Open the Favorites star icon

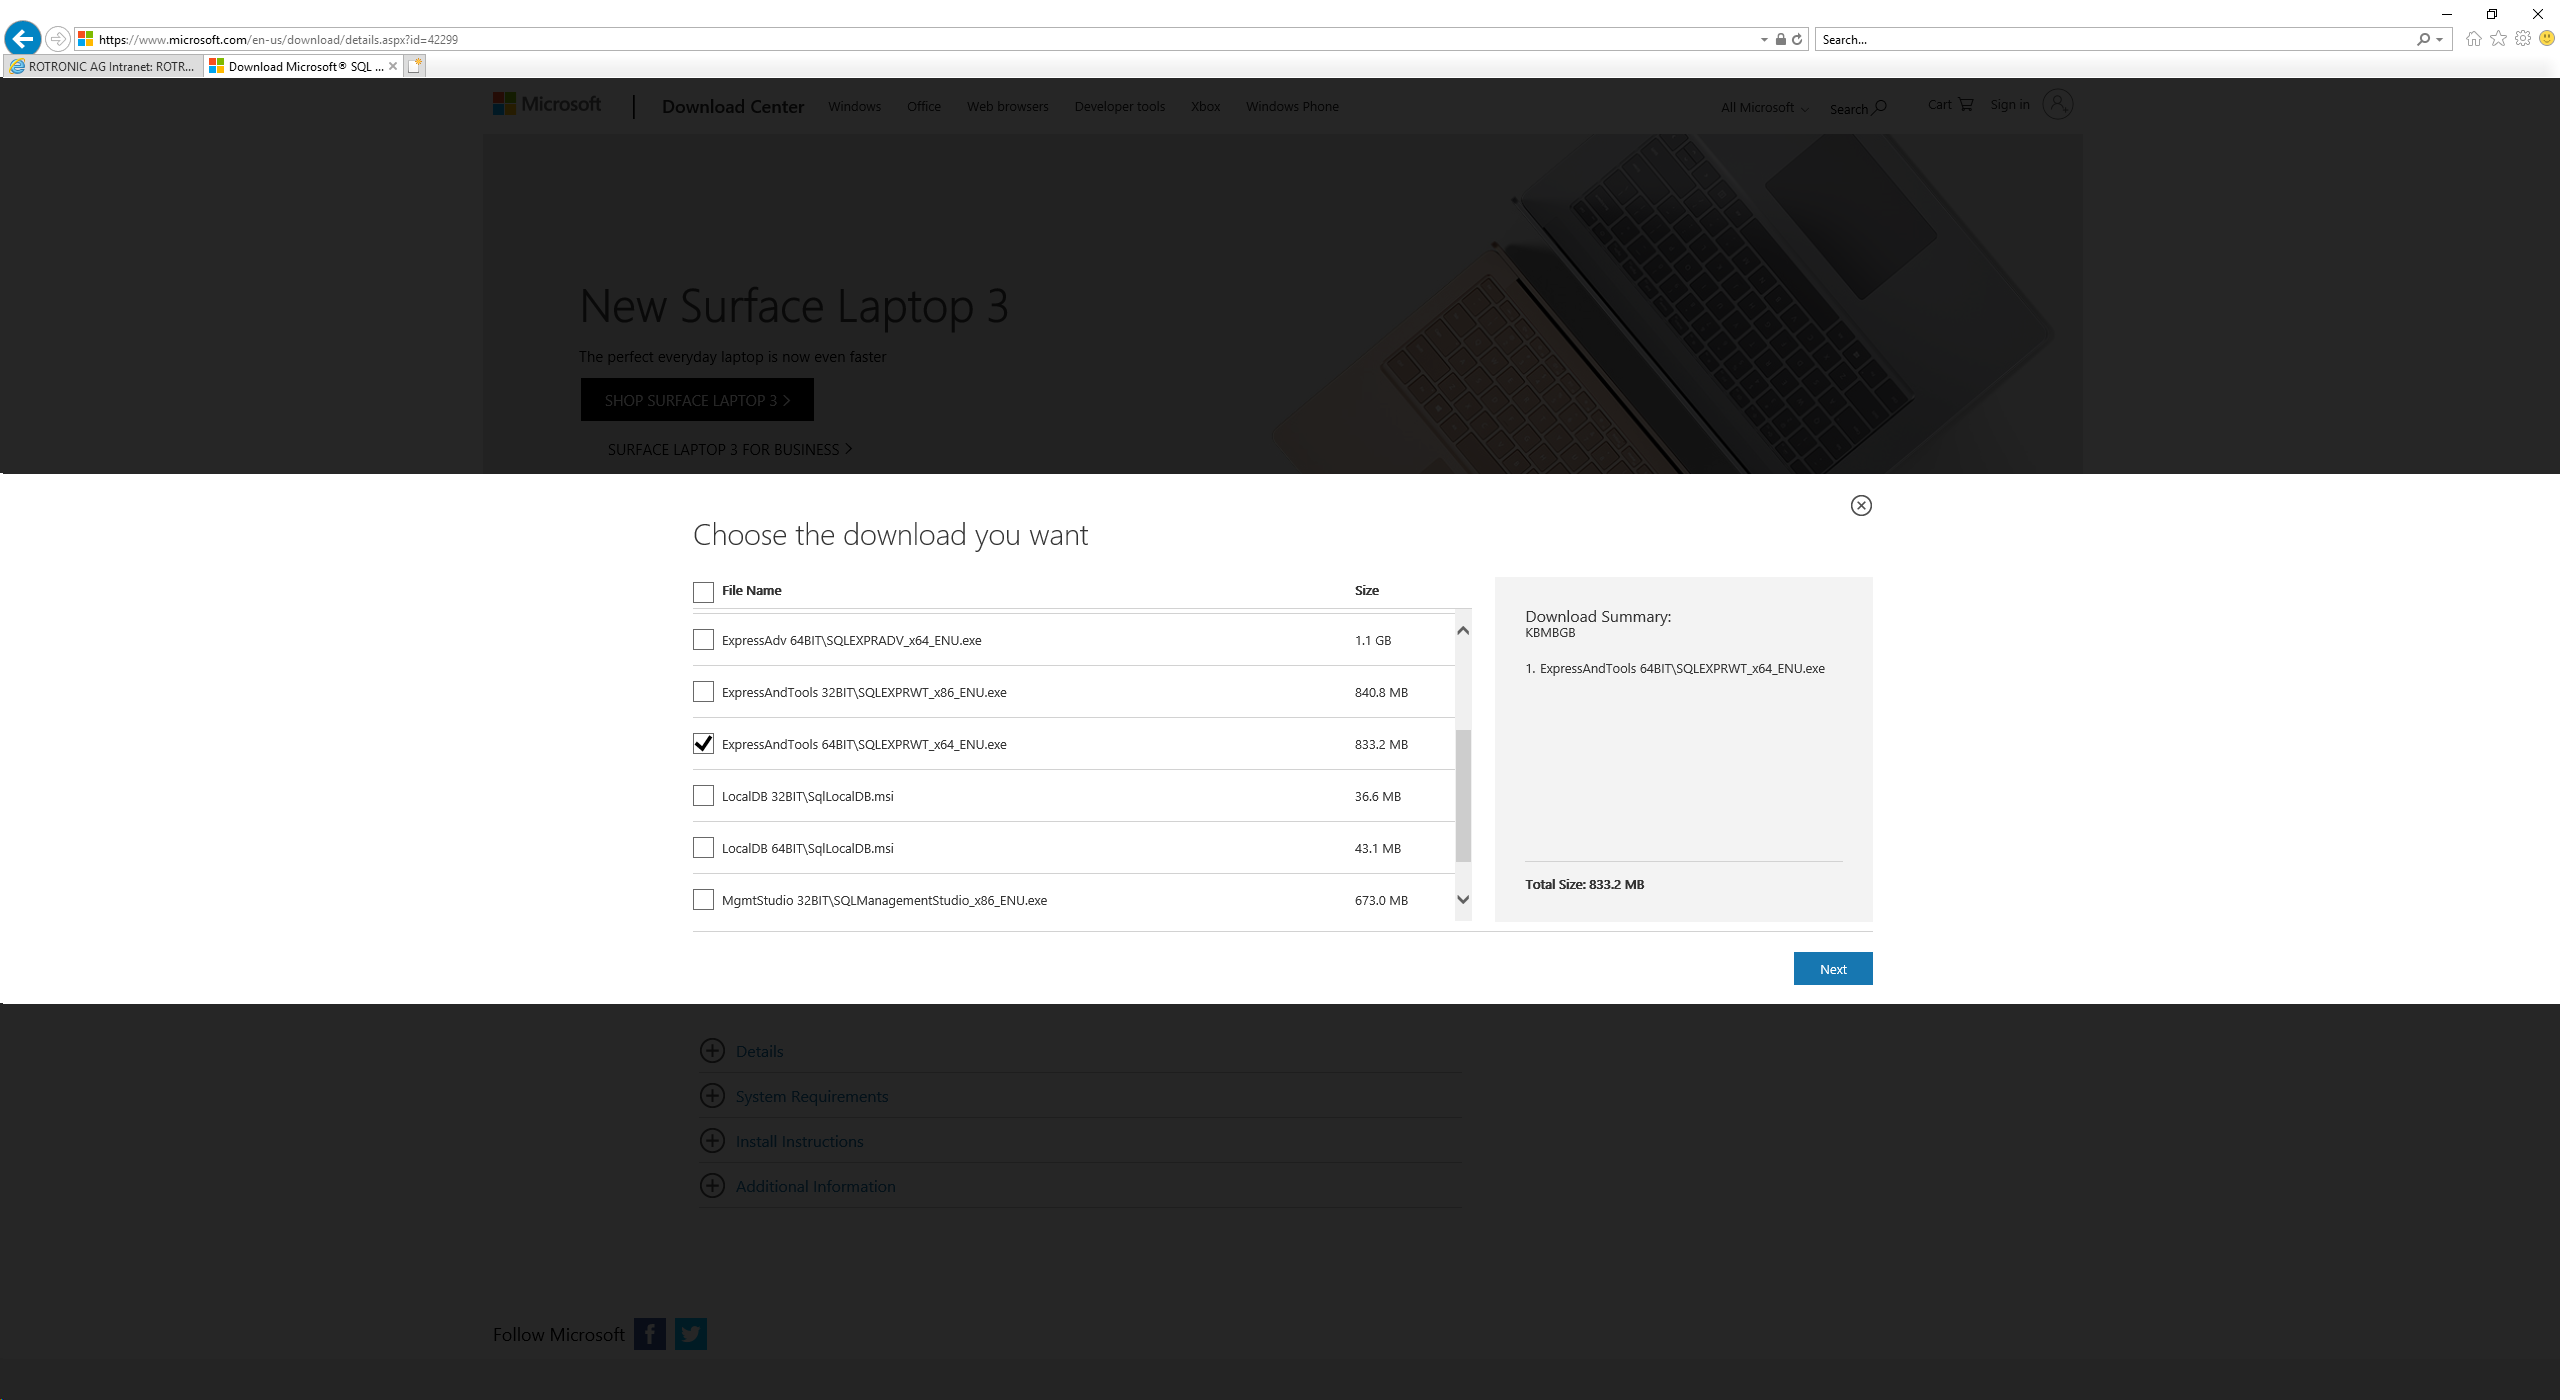[2498, 39]
